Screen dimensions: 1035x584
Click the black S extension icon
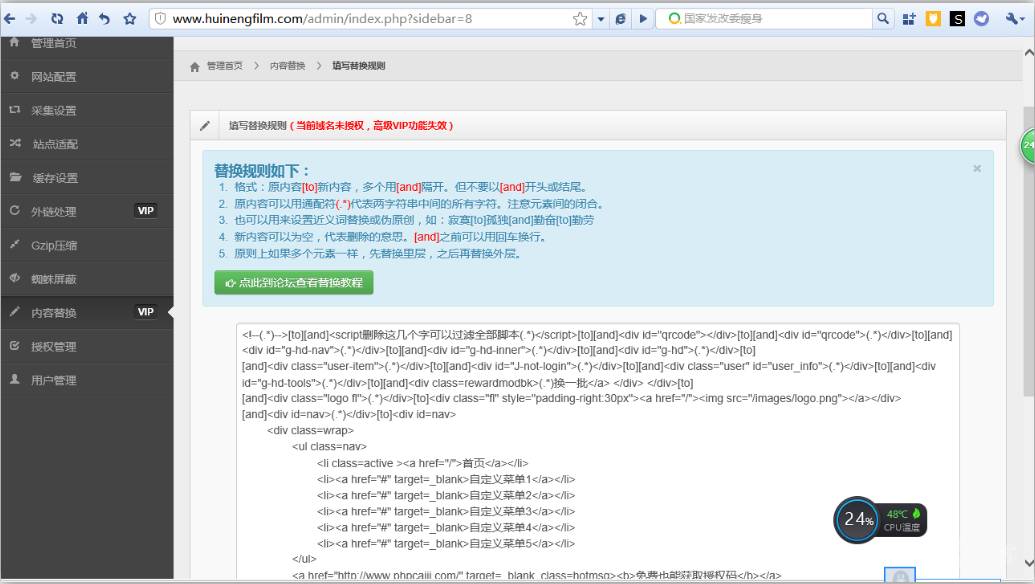tap(957, 18)
